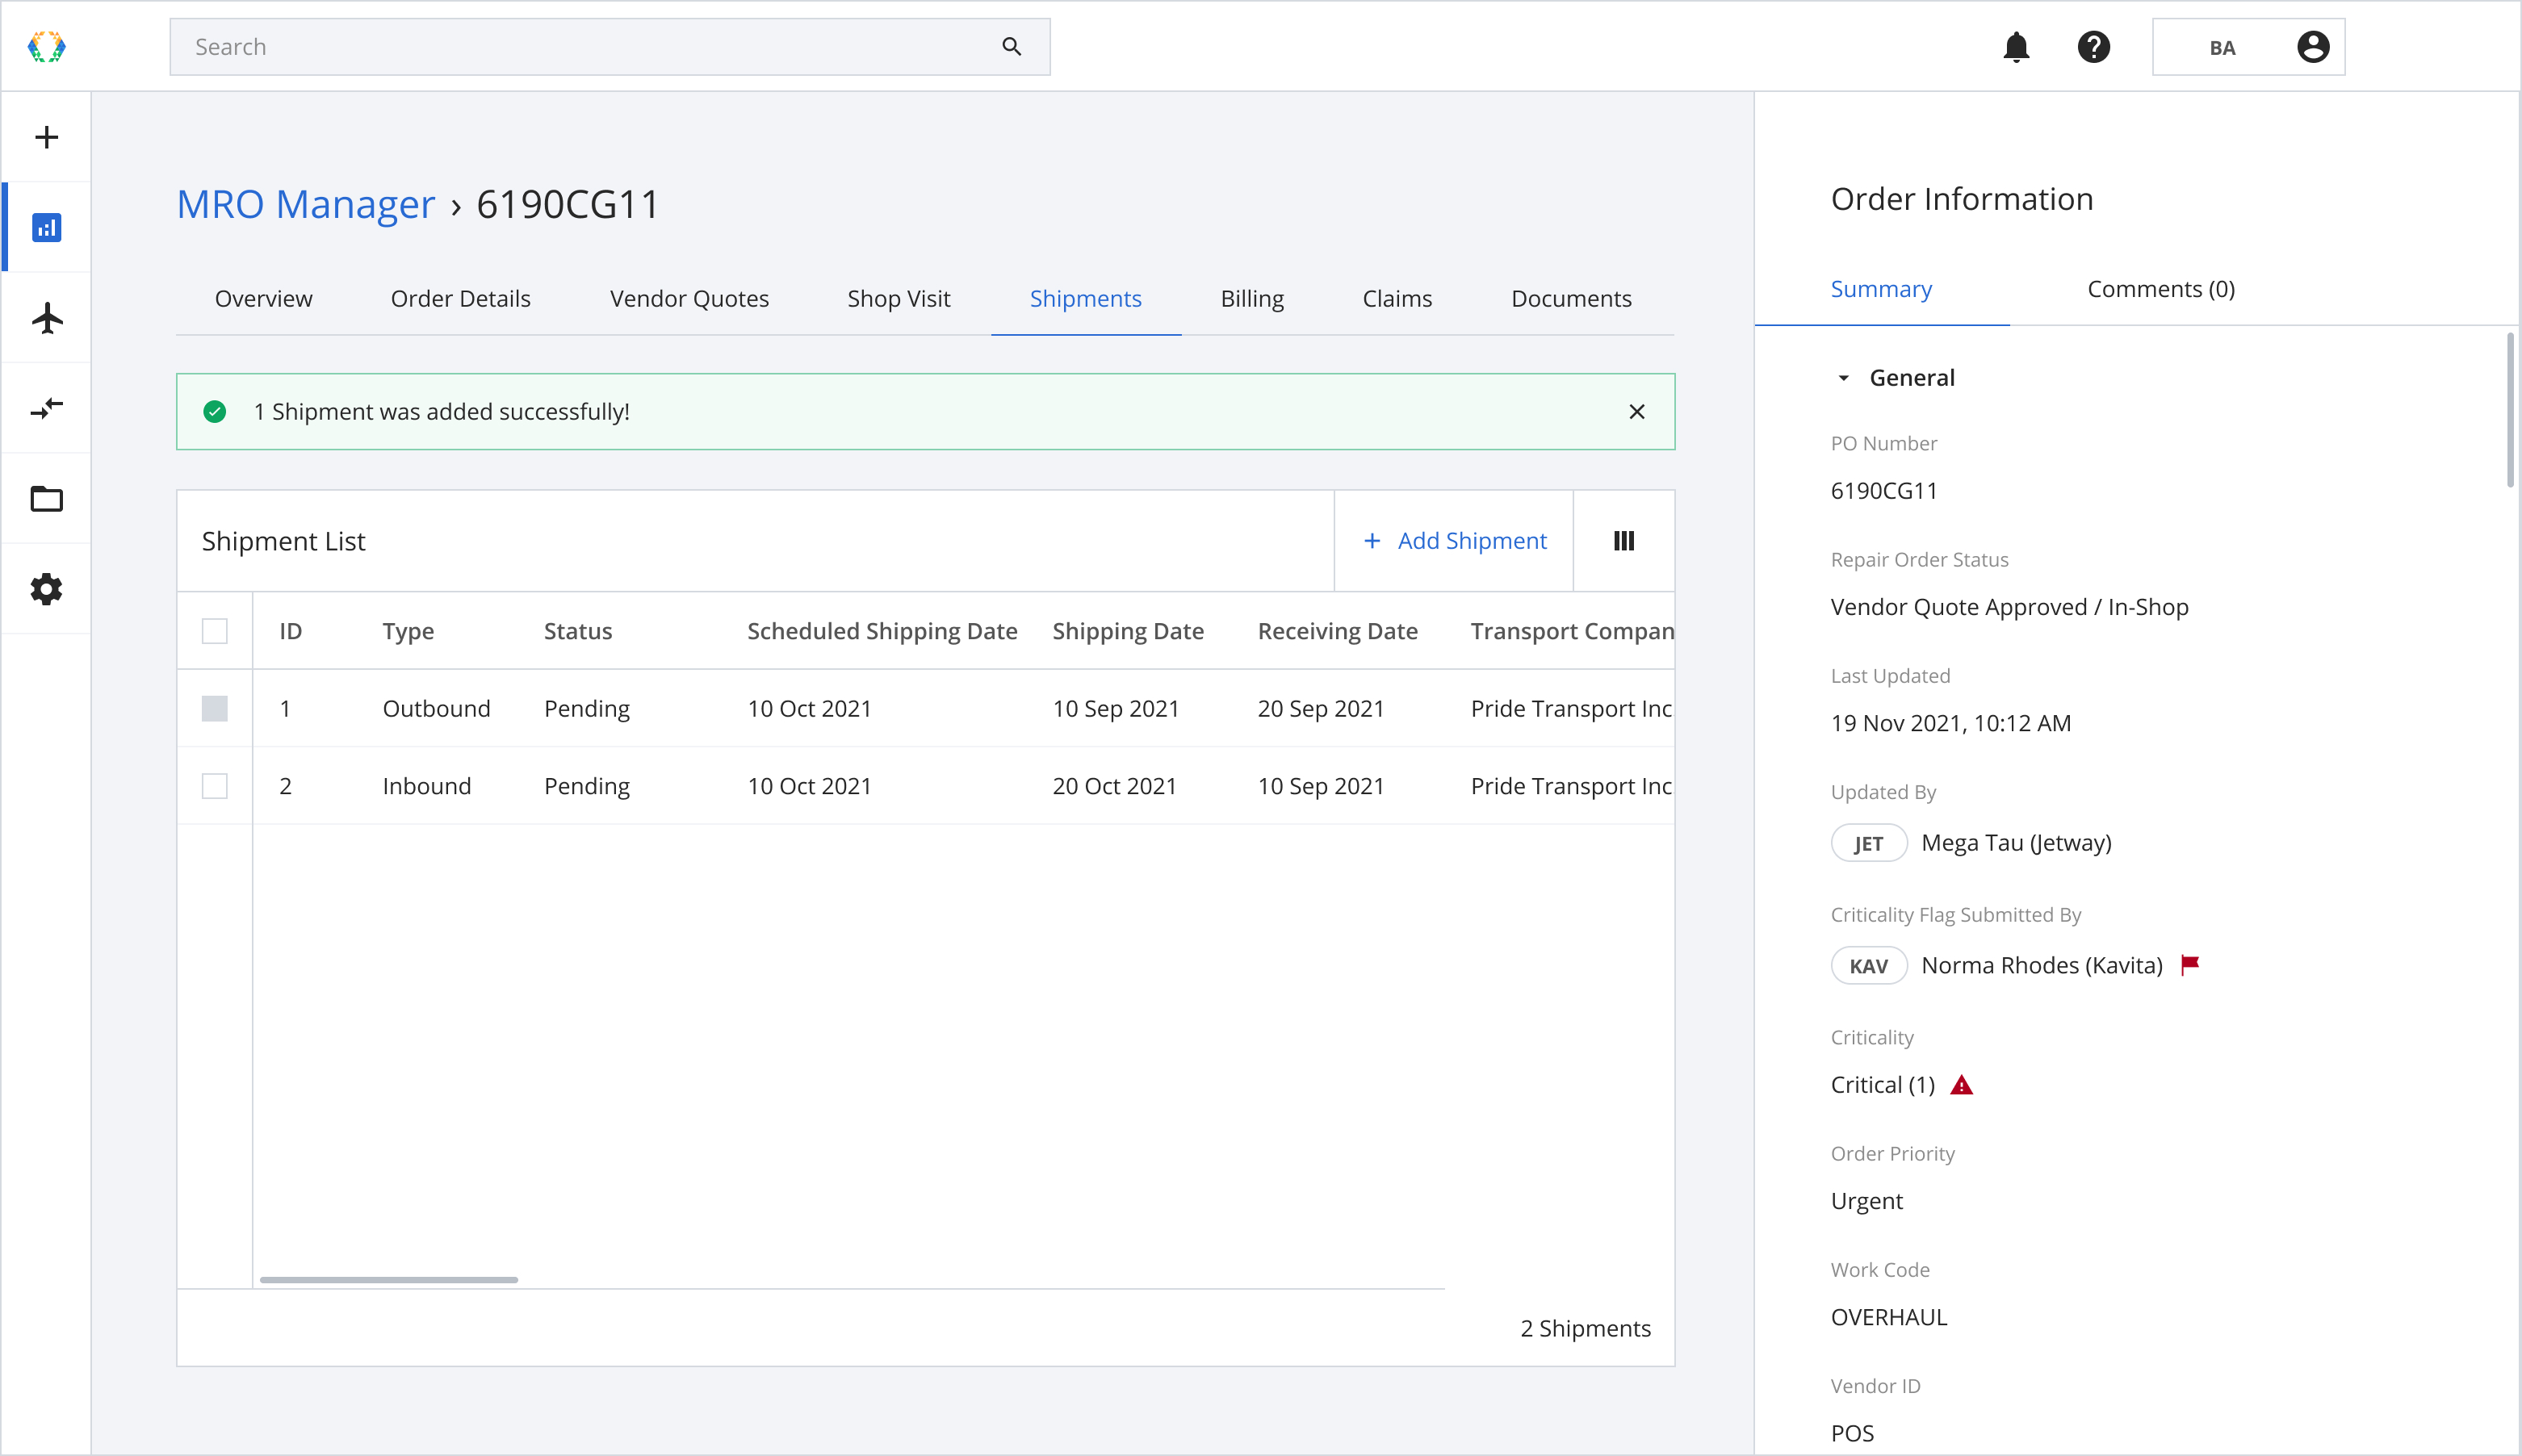
Task: Click the OVERHAUL work code value
Action: (x=1888, y=1317)
